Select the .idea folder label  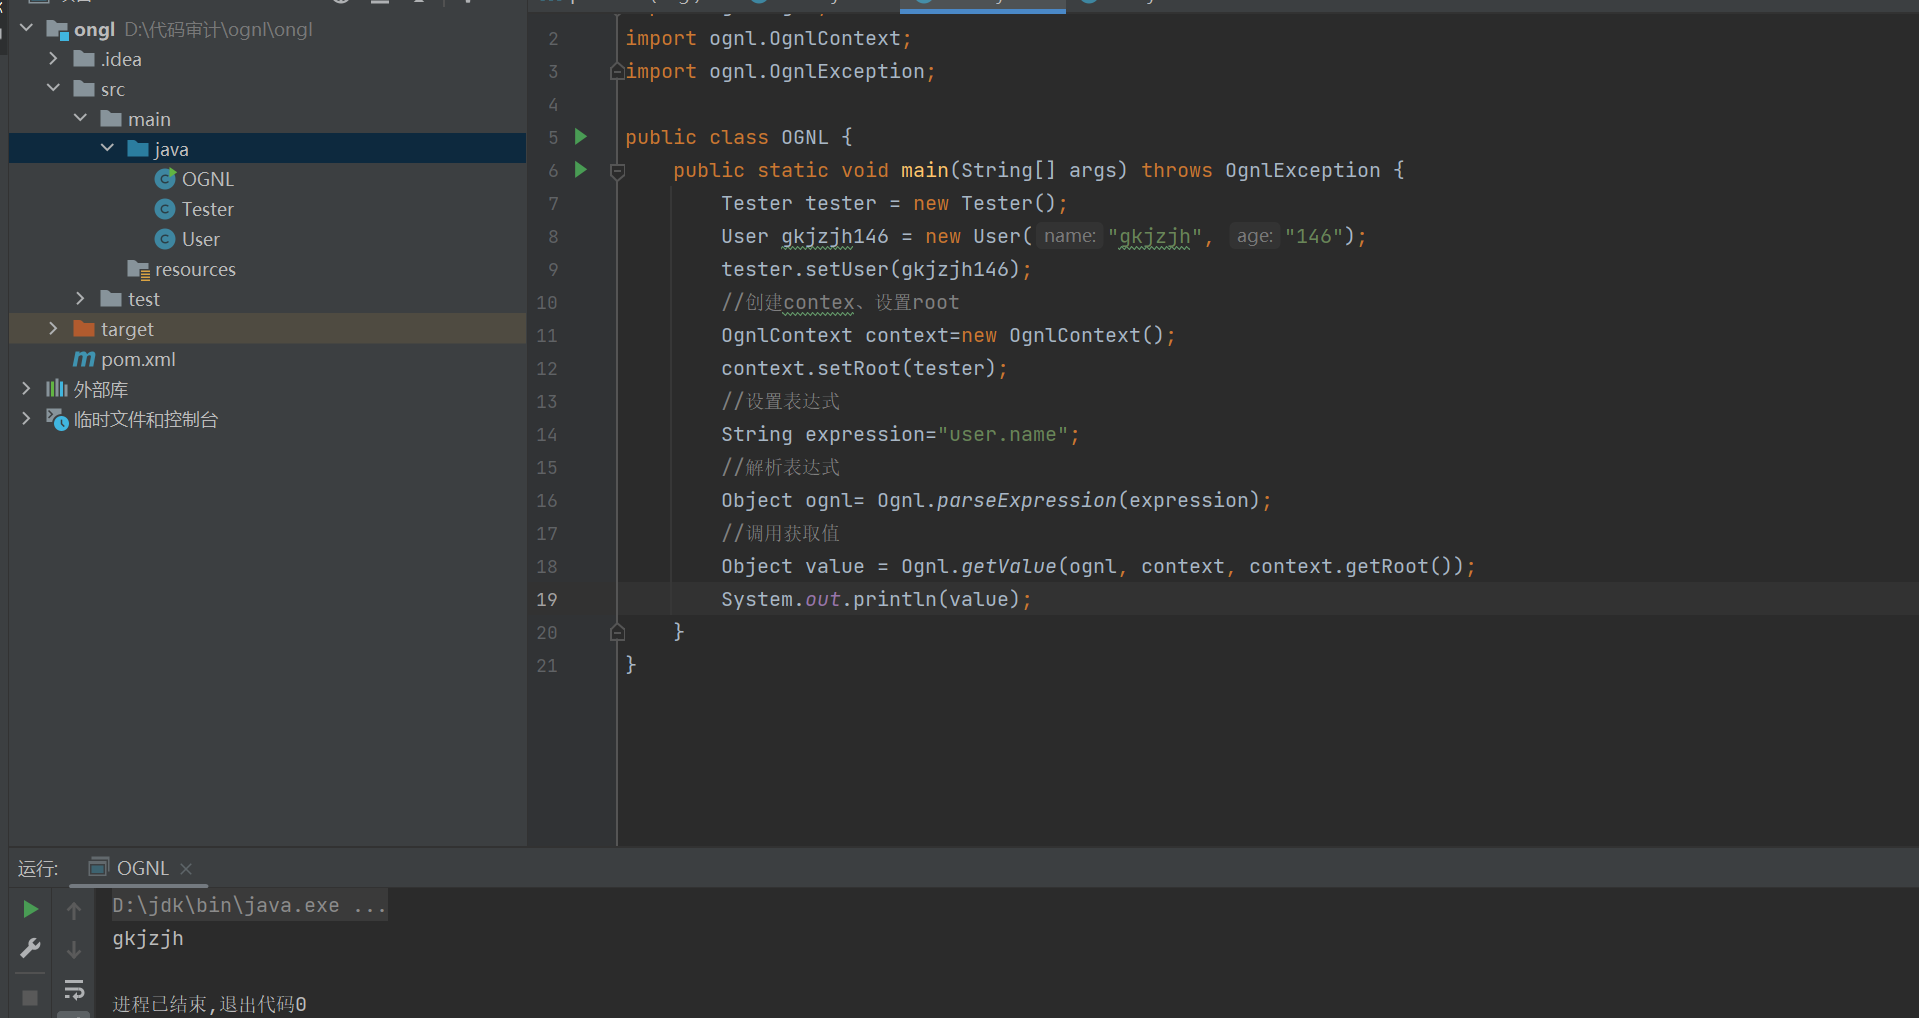point(121,59)
